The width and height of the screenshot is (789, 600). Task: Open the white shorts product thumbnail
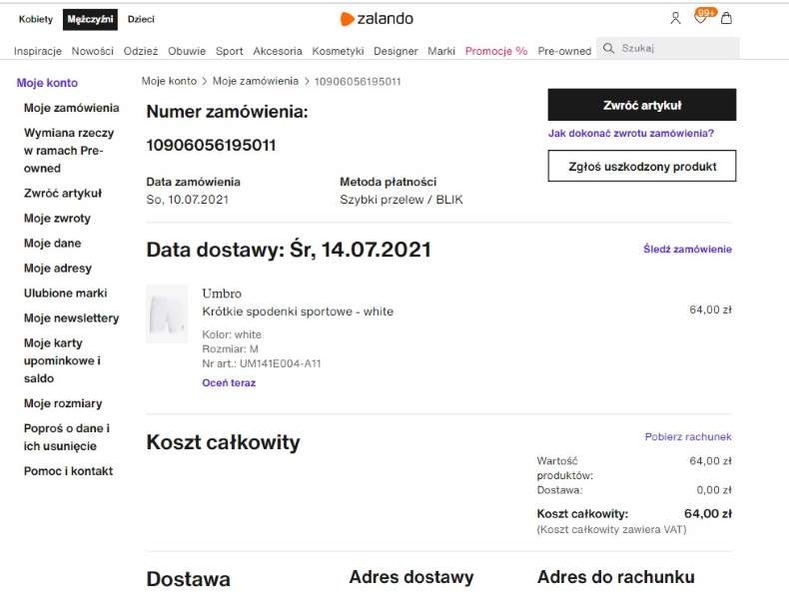167,314
